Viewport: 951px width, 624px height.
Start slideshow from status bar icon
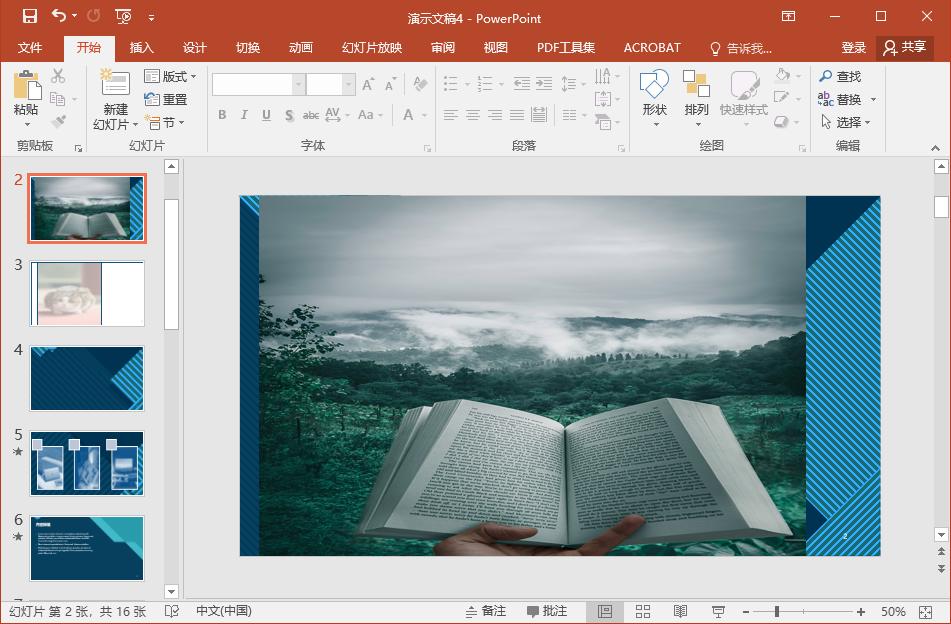(718, 611)
